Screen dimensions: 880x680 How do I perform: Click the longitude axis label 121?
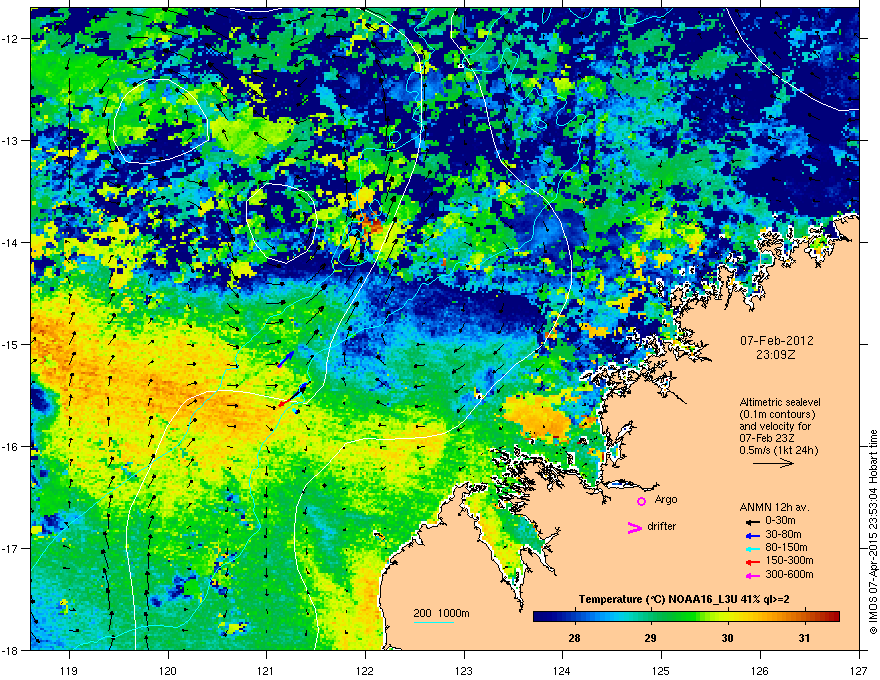click(266, 670)
